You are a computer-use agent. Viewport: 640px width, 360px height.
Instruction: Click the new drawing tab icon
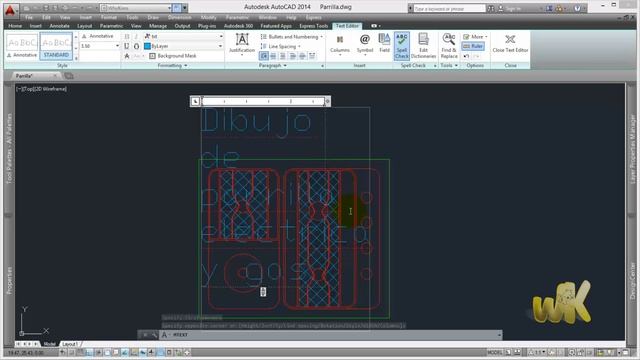(x=69, y=76)
